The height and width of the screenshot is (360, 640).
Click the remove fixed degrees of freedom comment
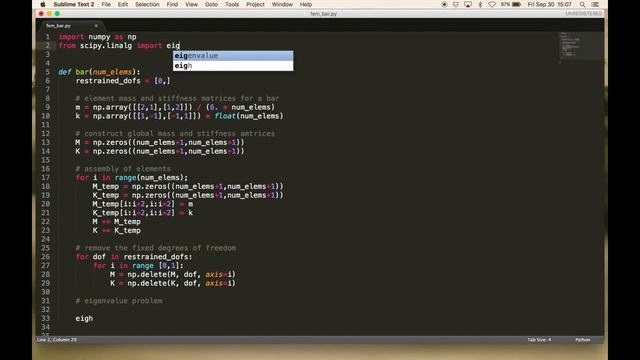click(156, 248)
